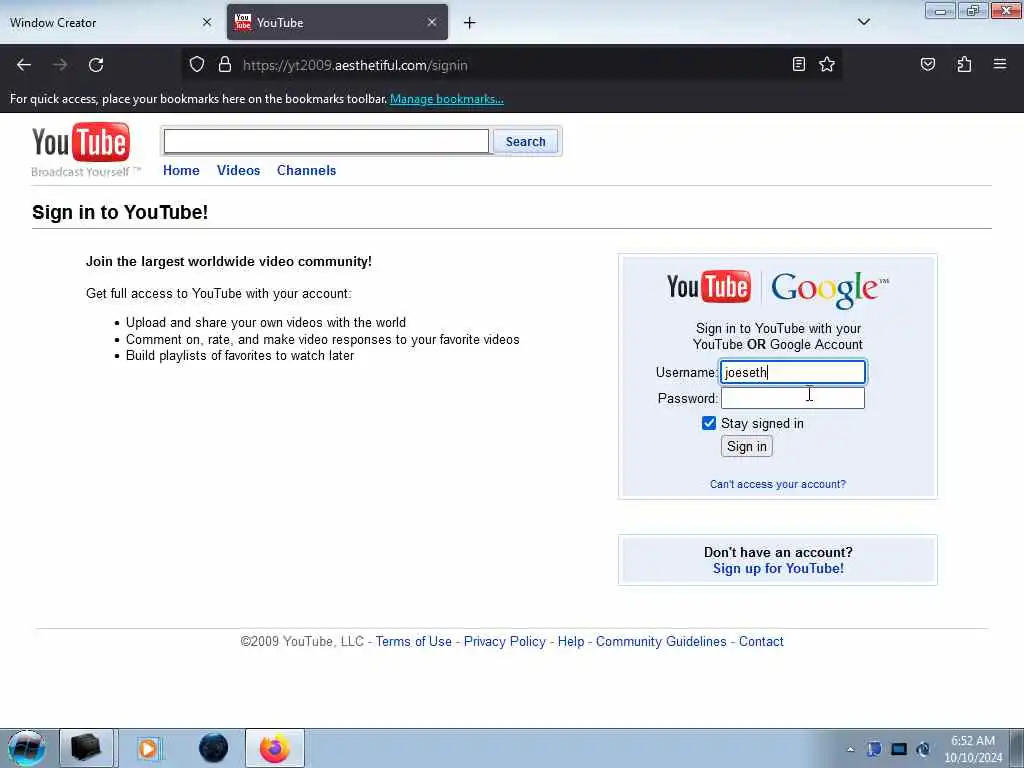Launch the media player taskbar icon
Image resolution: width=1024 pixels, height=768 pixels.
point(149,748)
